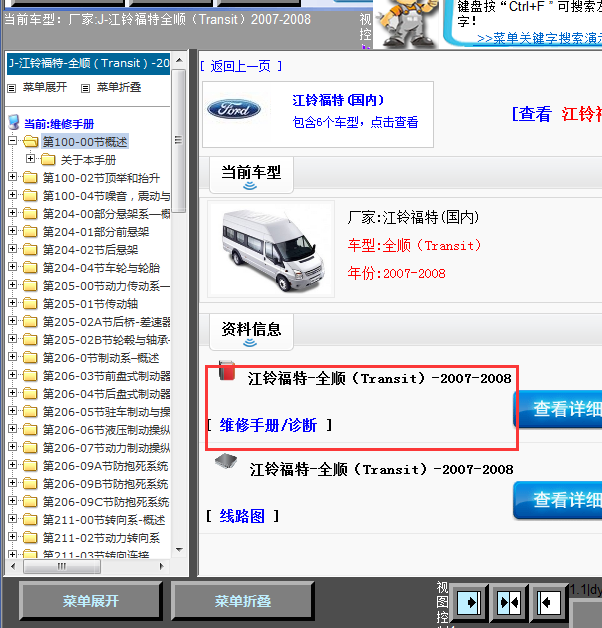The height and width of the screenshot is (628, 602).
Task: Click the horizontal scrollbar right arrow
Action: coord(161,566)
